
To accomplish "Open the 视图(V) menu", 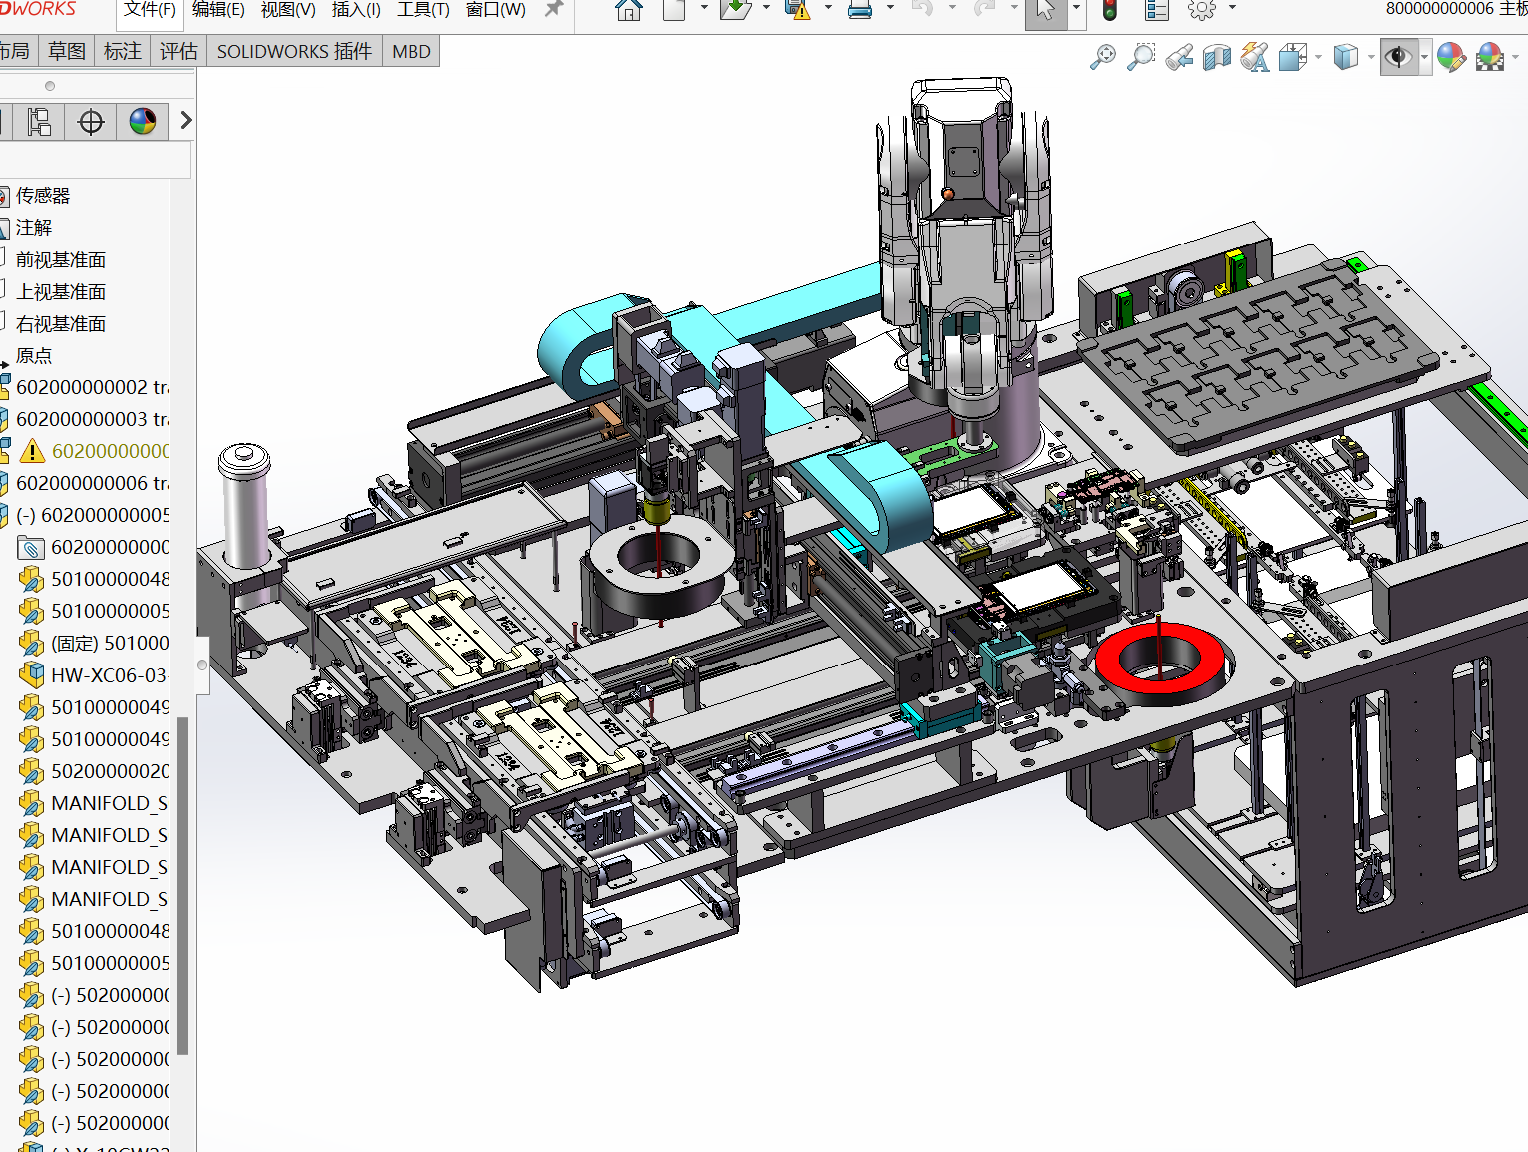I will point(288,10).
